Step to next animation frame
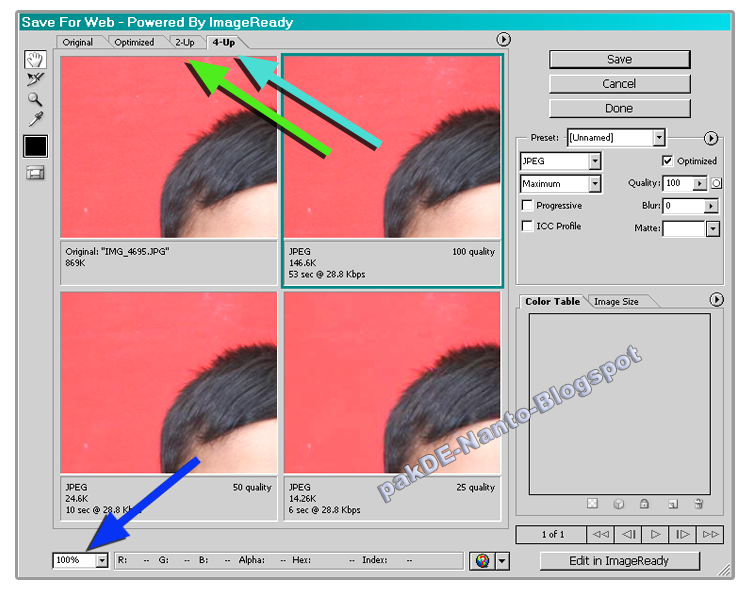The width and height of the screenshot is (747, 599). tap(683, 534)
